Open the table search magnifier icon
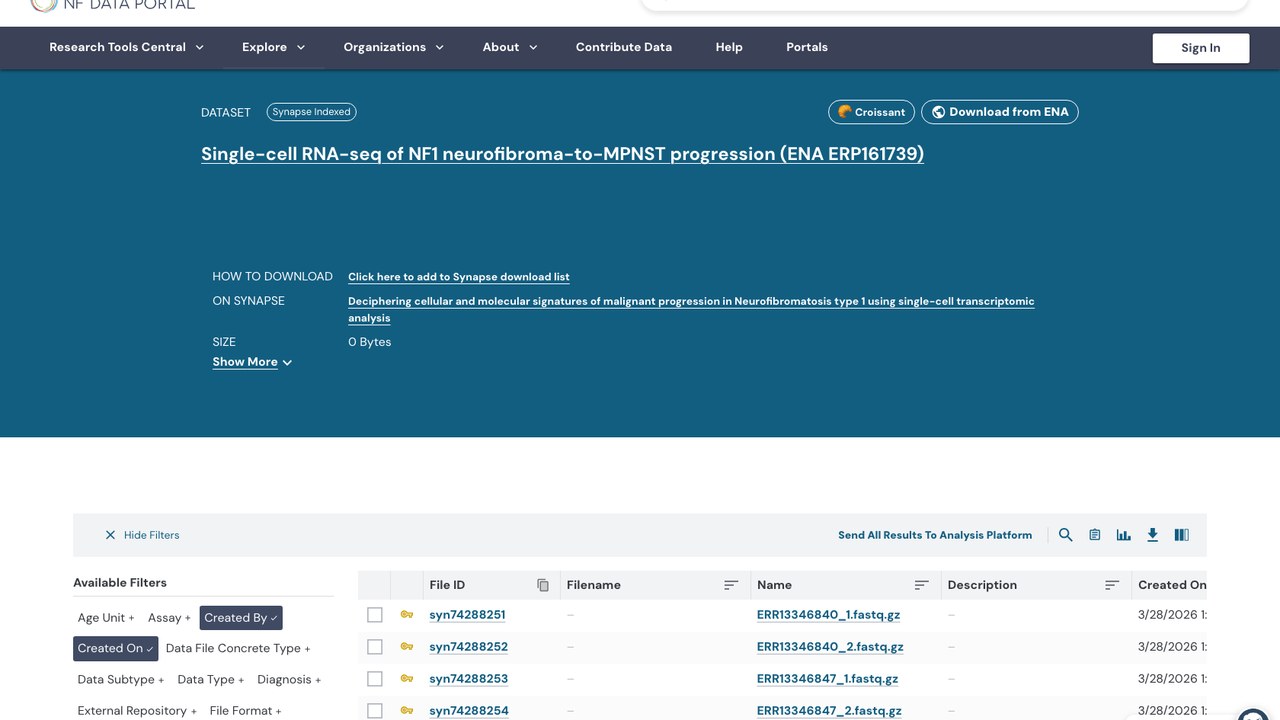1280x720 pixels. tap(1066, 535)
